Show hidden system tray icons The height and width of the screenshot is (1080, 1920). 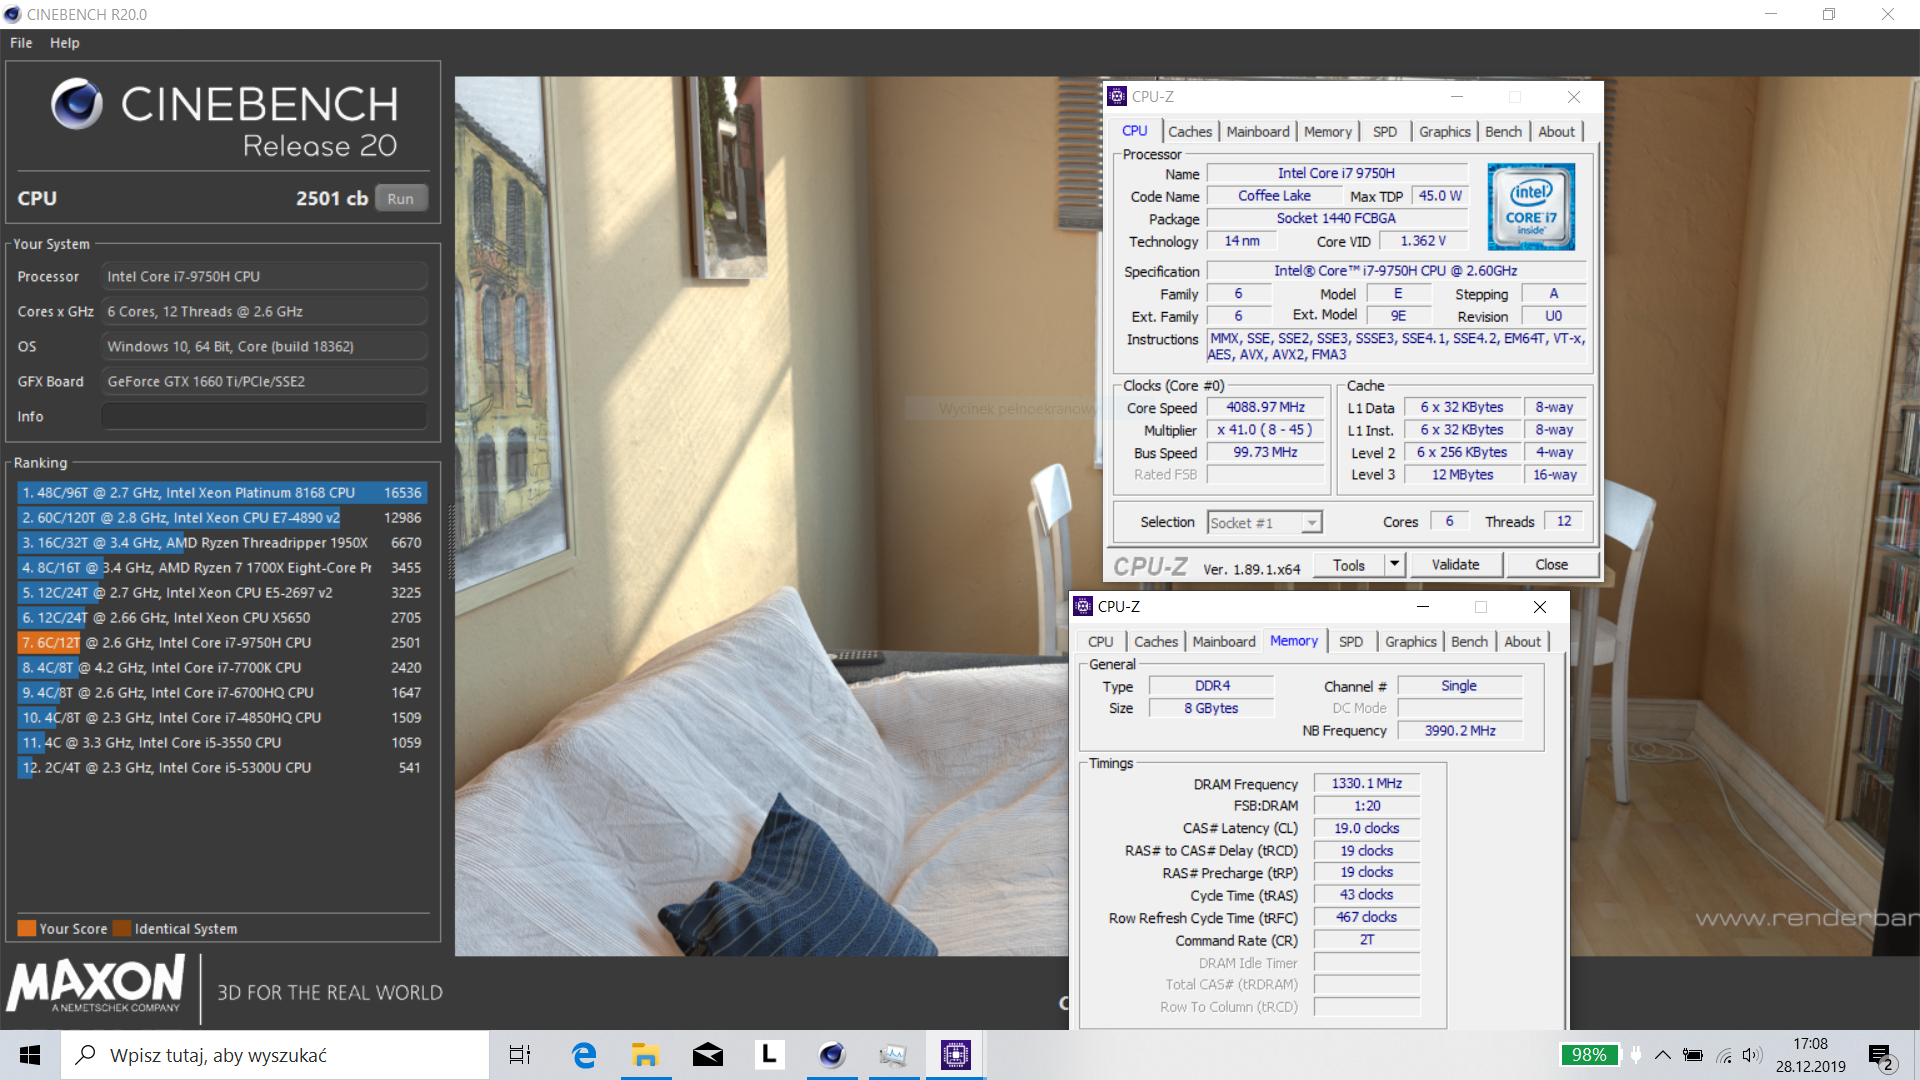(x=1662, y=1055)
